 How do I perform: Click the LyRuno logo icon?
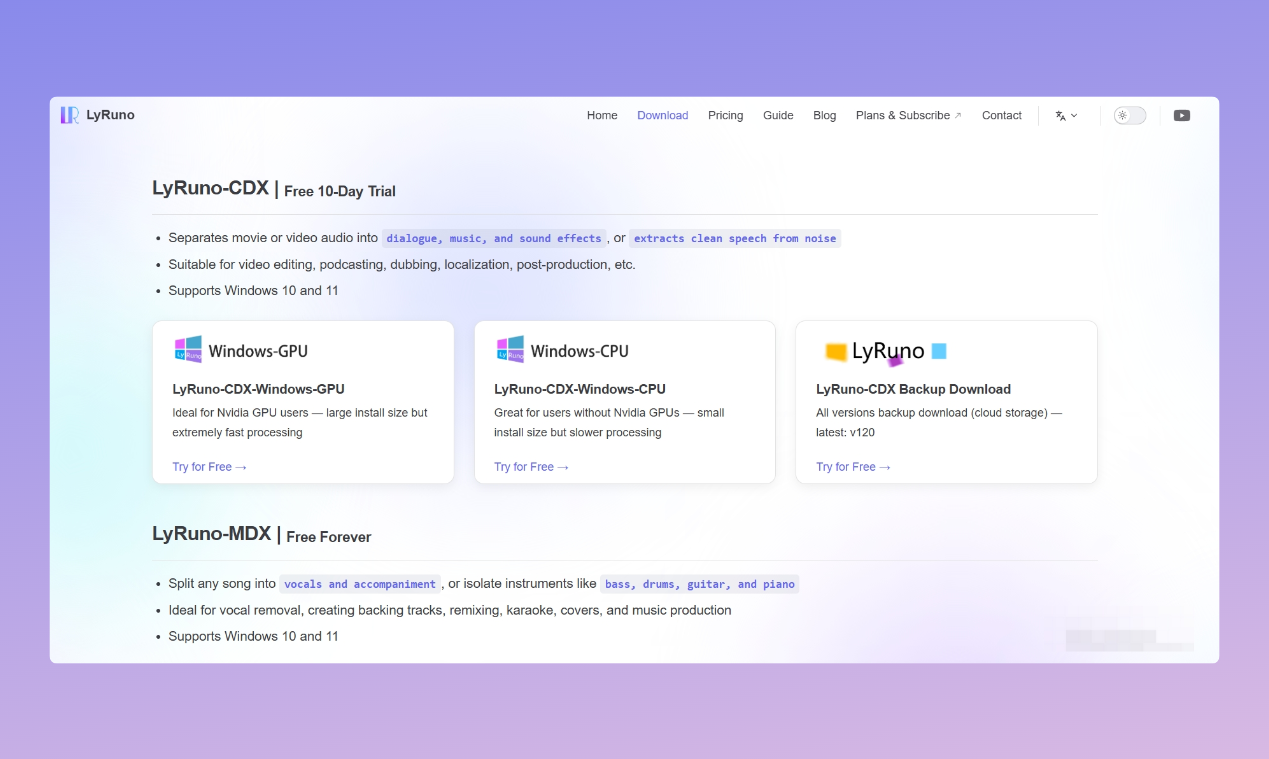[70, 115]
